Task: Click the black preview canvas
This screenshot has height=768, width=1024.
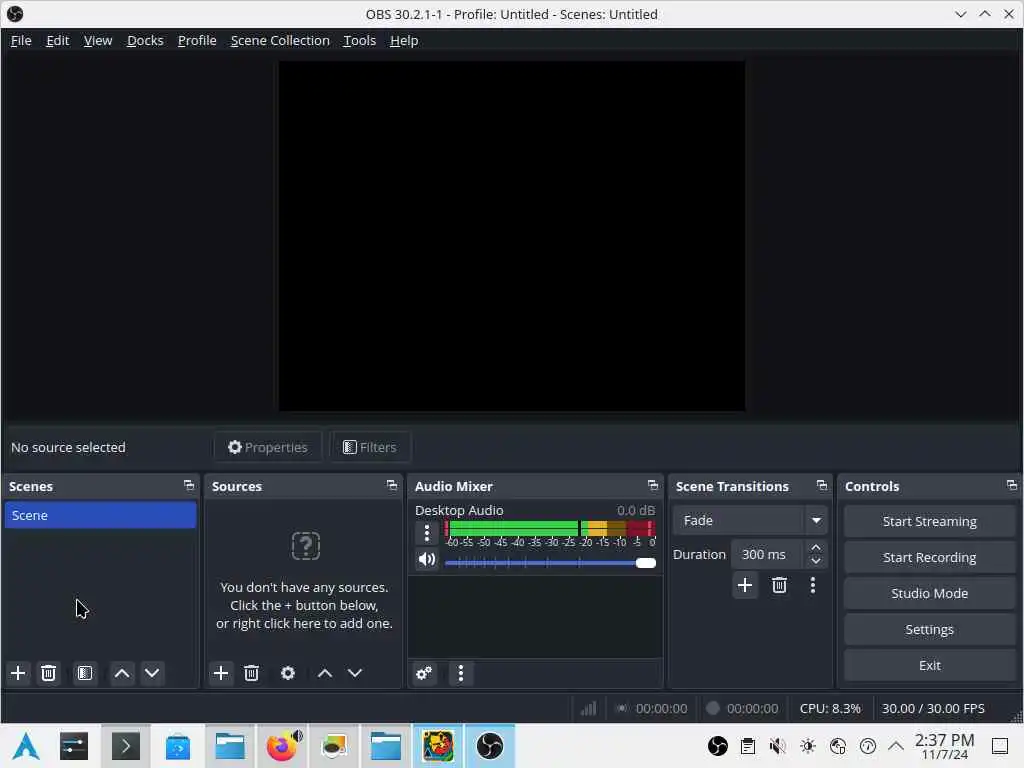Action: [x=511, y=236]
